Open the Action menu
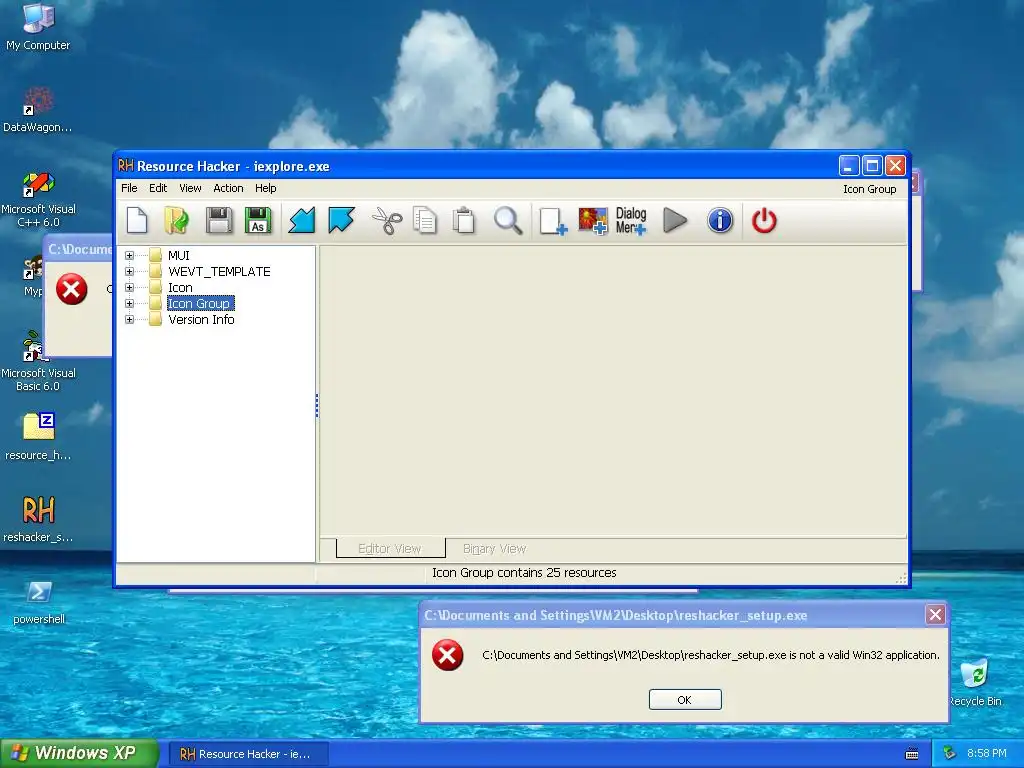Screen dimensions: 1024x768 (x=228, y=188)
